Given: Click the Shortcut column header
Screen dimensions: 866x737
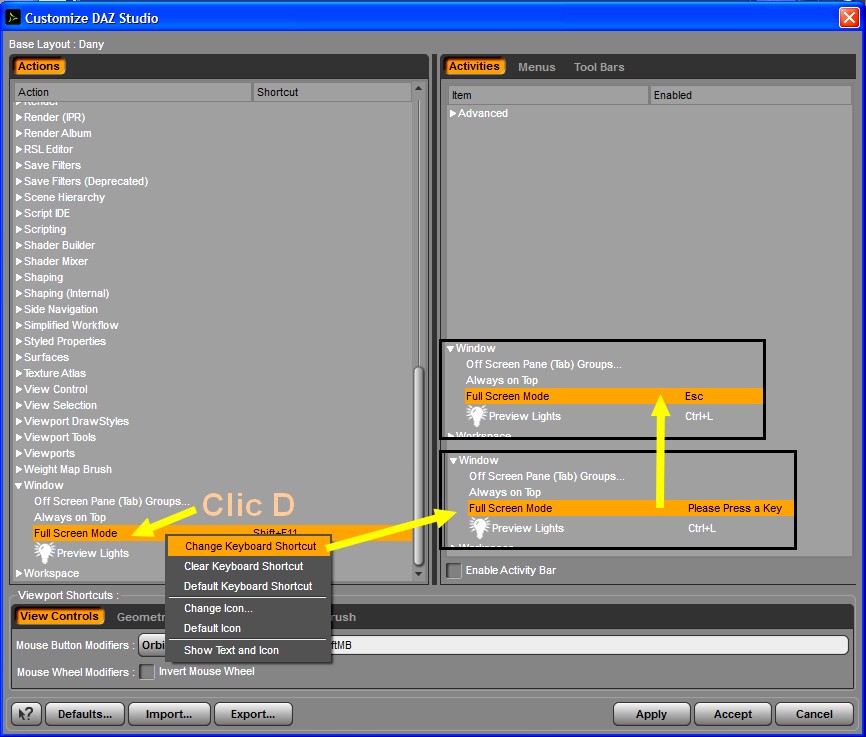Looking at the screenshot, I should coord(332,92).
